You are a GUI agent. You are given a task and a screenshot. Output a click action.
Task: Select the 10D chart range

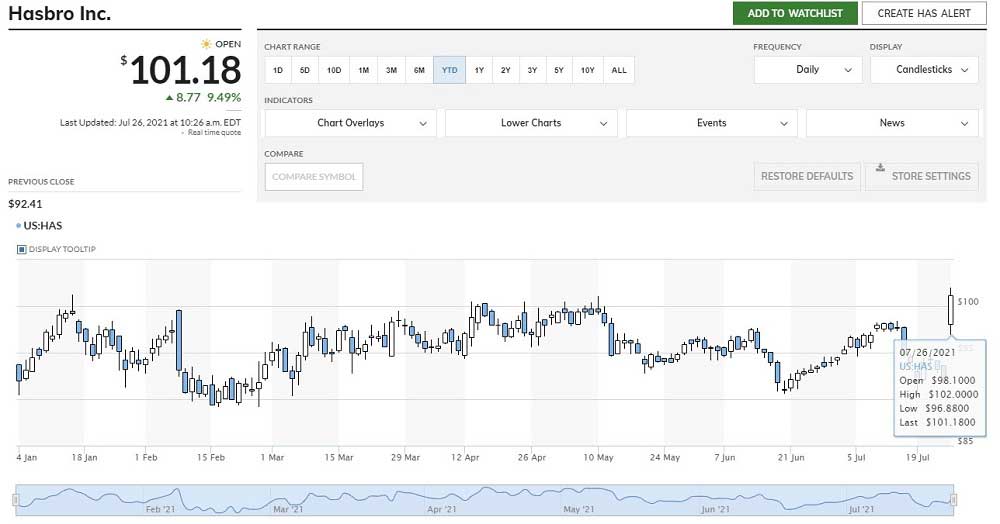(334, 70)
